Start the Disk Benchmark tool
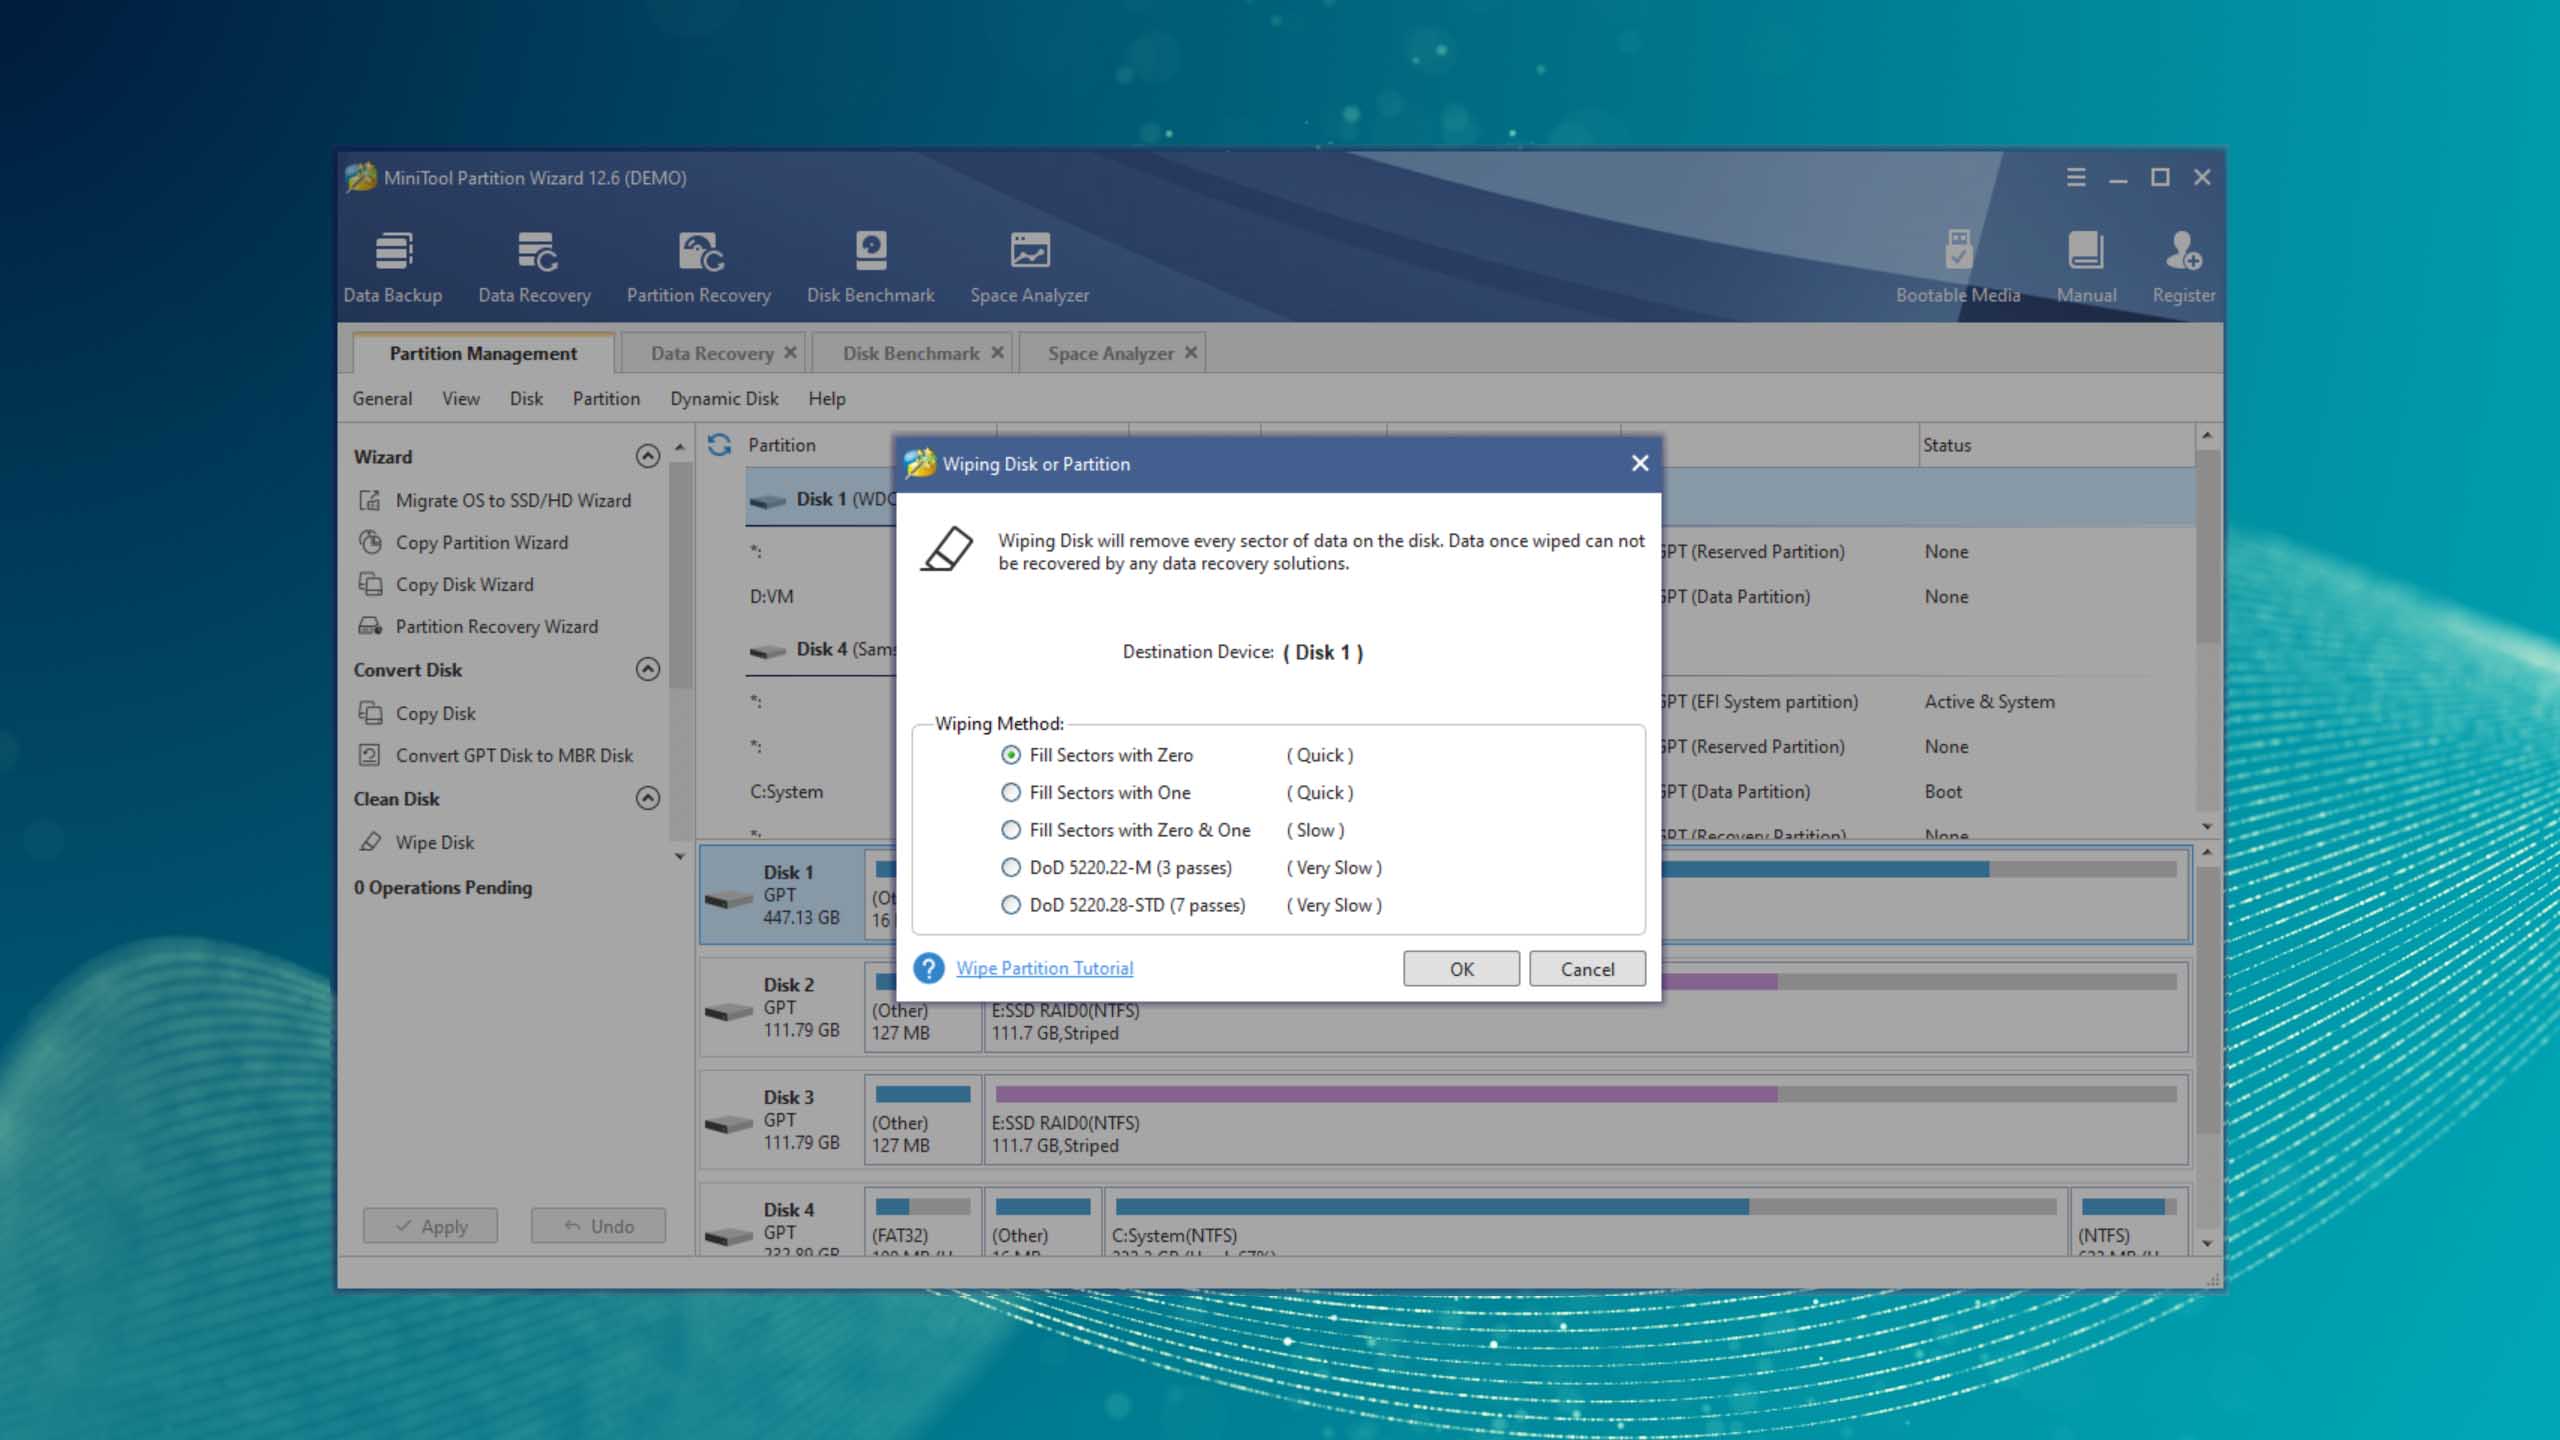Image resolution: width=2560 pixels, height=1440 pixels. click(x=870, y=267)
